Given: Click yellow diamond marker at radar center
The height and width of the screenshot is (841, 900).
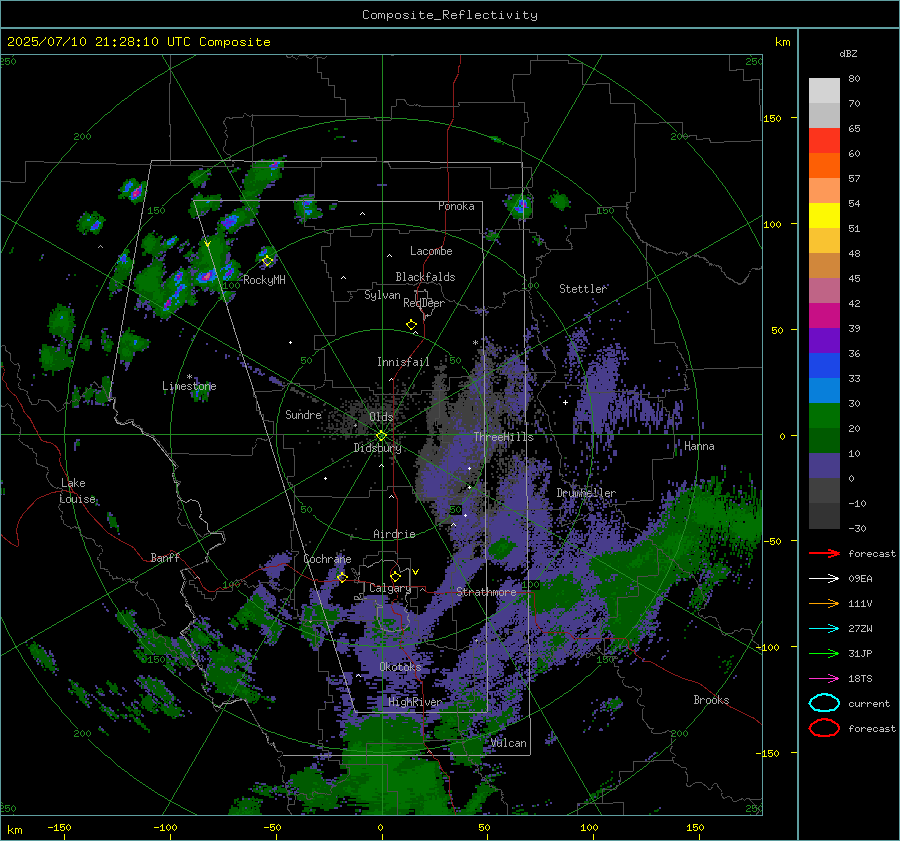Looking at the screenshot, I should pos(382,436).
